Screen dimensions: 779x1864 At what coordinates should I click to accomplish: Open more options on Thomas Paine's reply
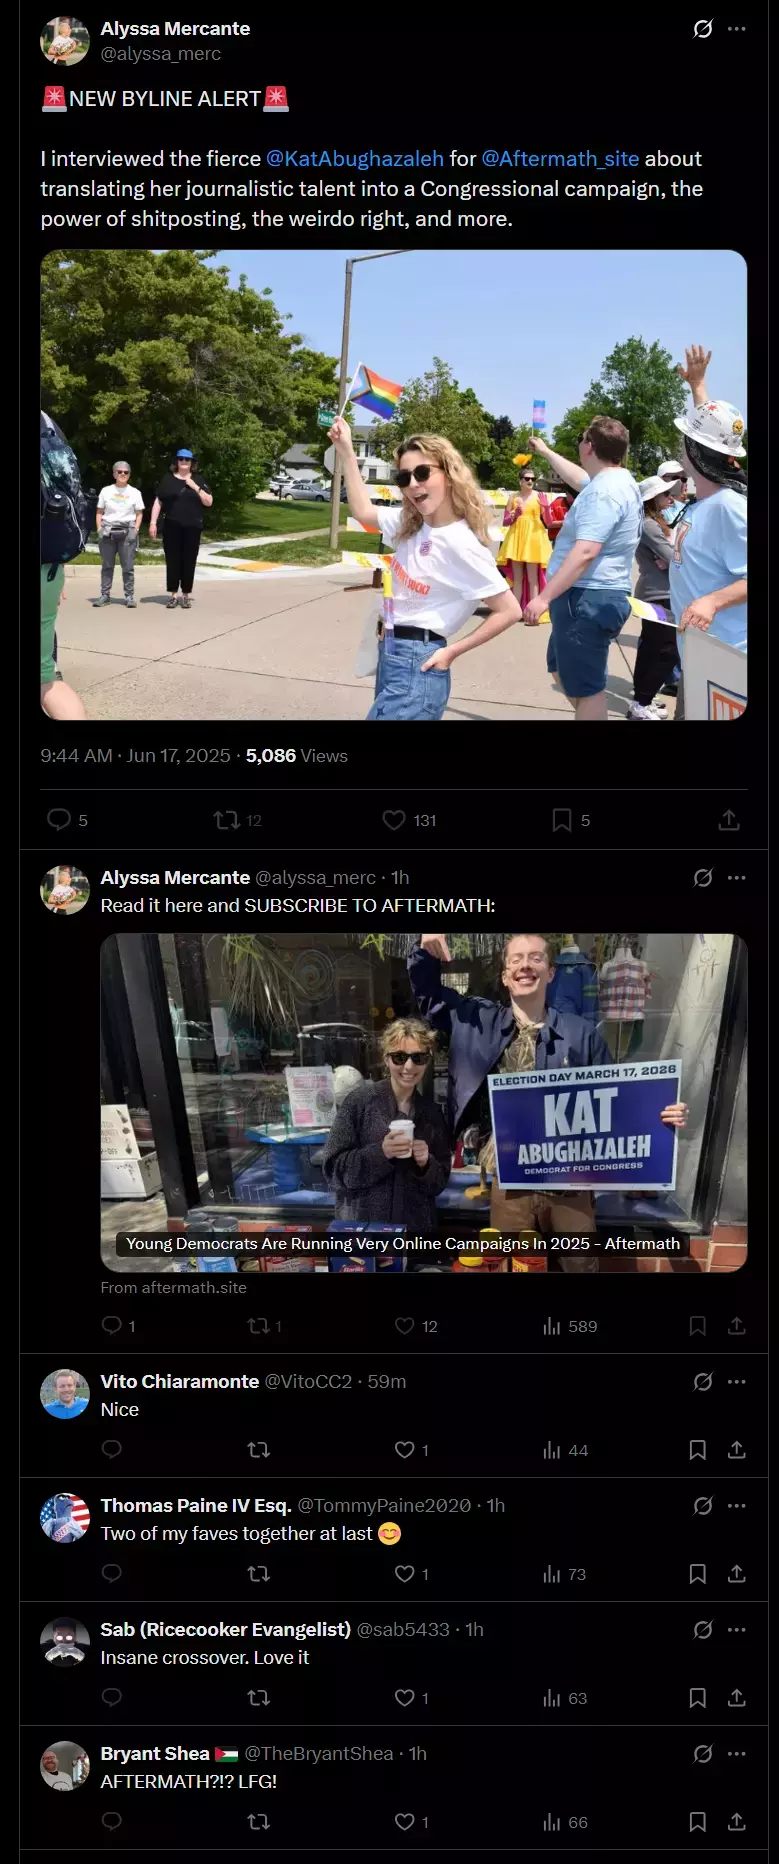pyautogui.click(x=737, y=1506)
